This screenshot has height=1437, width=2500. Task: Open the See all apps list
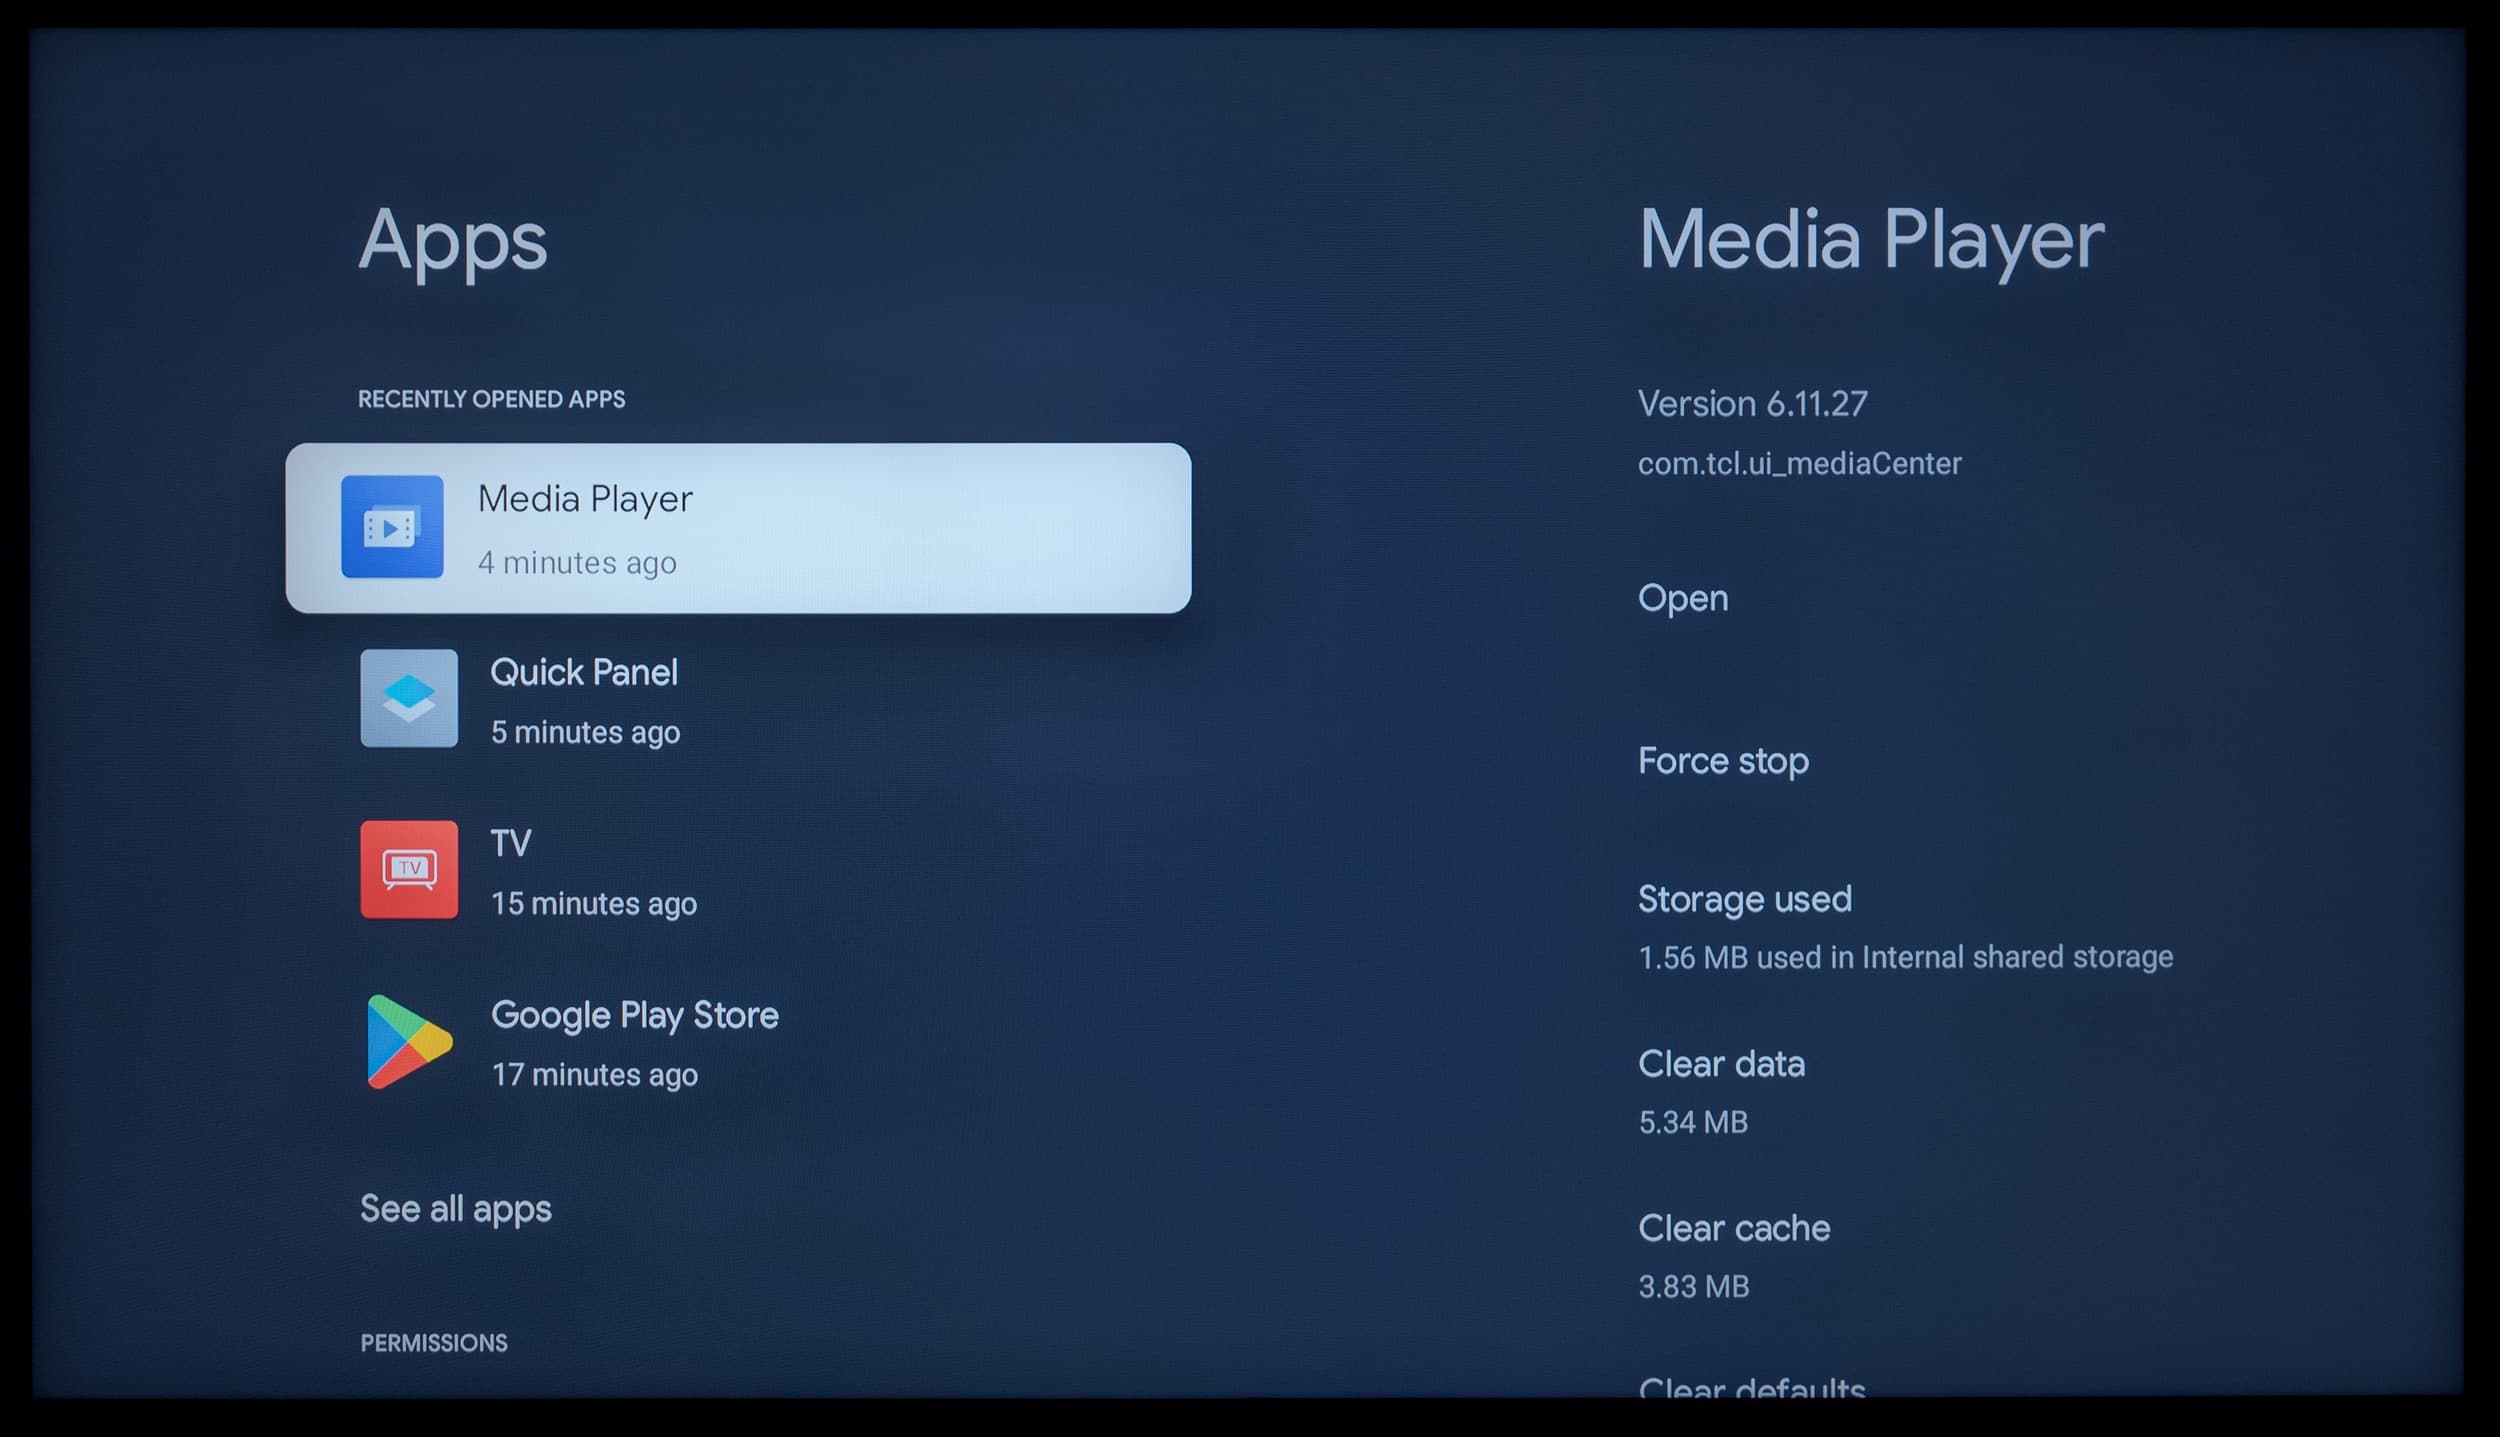455,1208
